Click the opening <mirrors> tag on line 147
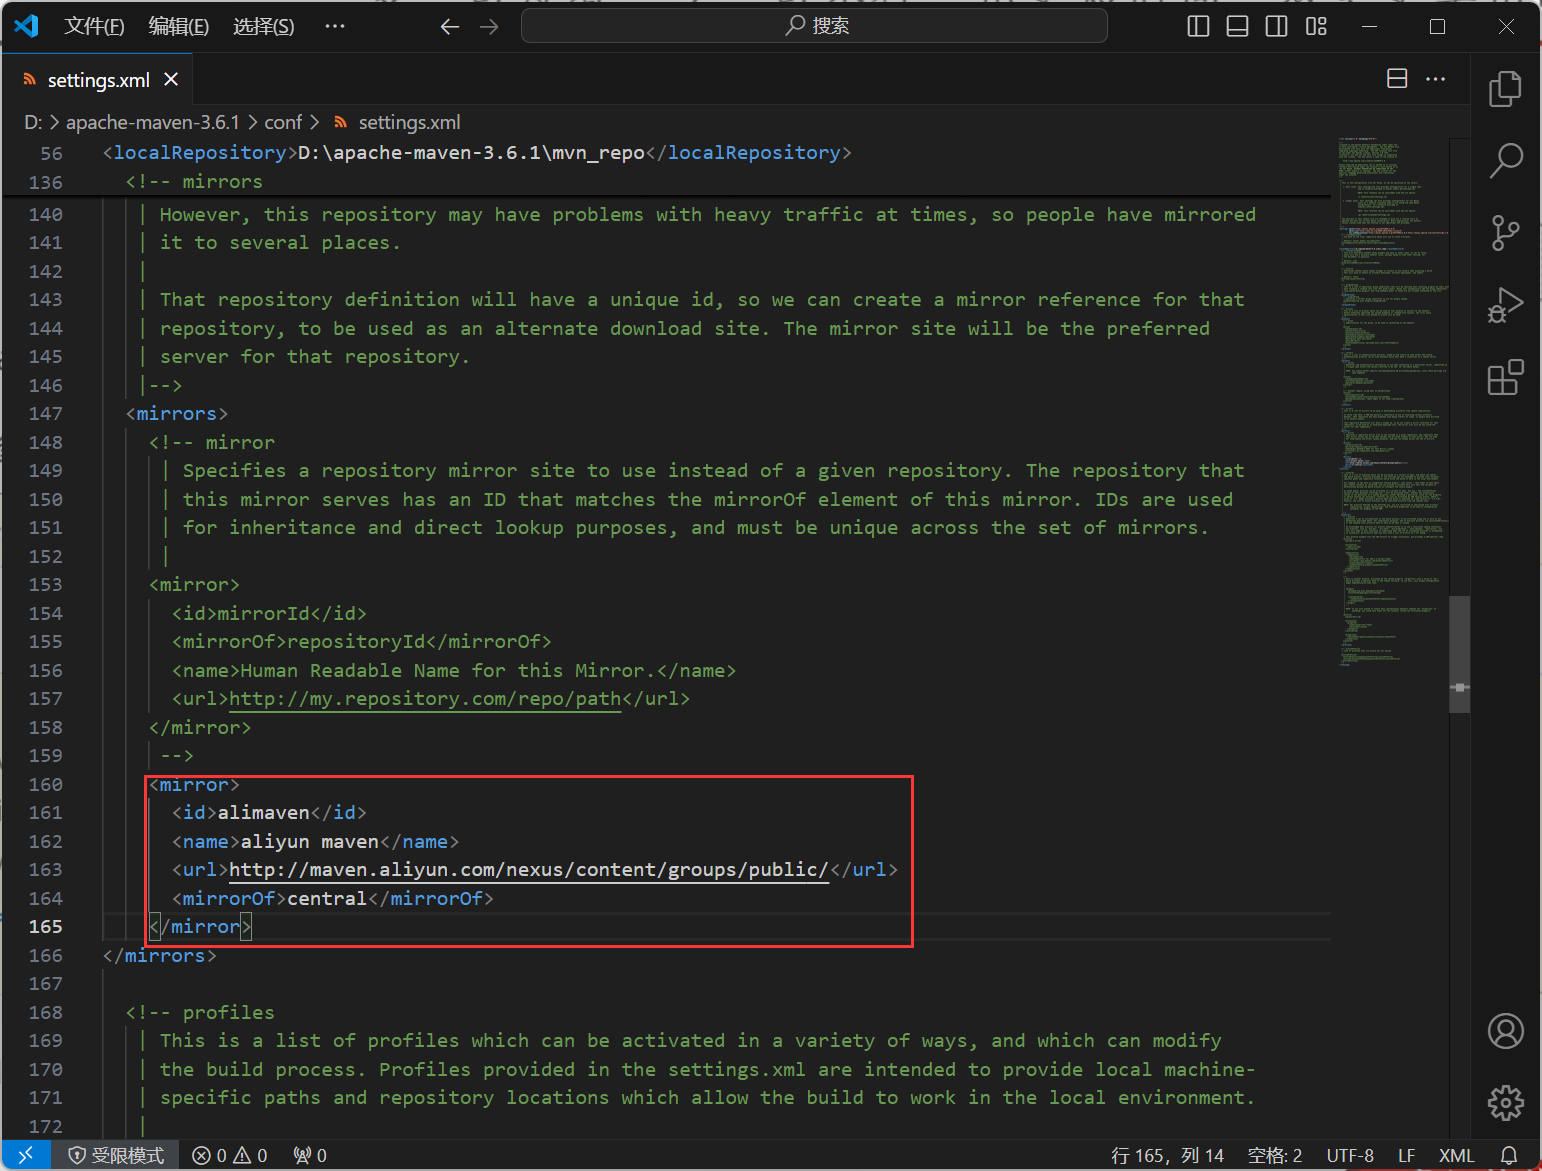 click(177, 414)
